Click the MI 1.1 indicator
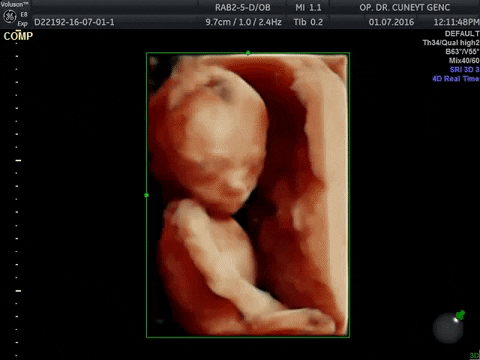The height and width of the screenshot is (360, 480). pyautogui.click(x=308, y=7)
